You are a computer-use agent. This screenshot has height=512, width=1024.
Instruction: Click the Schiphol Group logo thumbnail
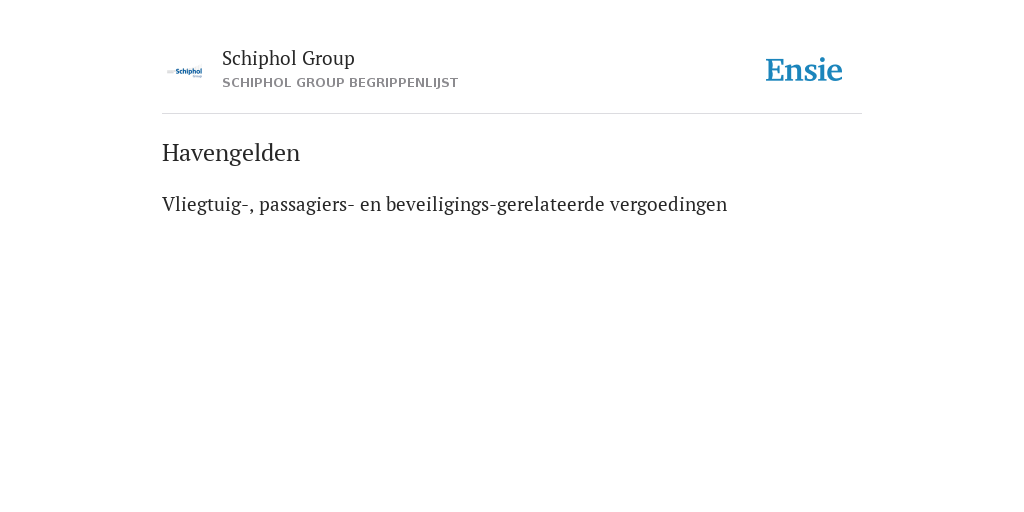(184, 72)
